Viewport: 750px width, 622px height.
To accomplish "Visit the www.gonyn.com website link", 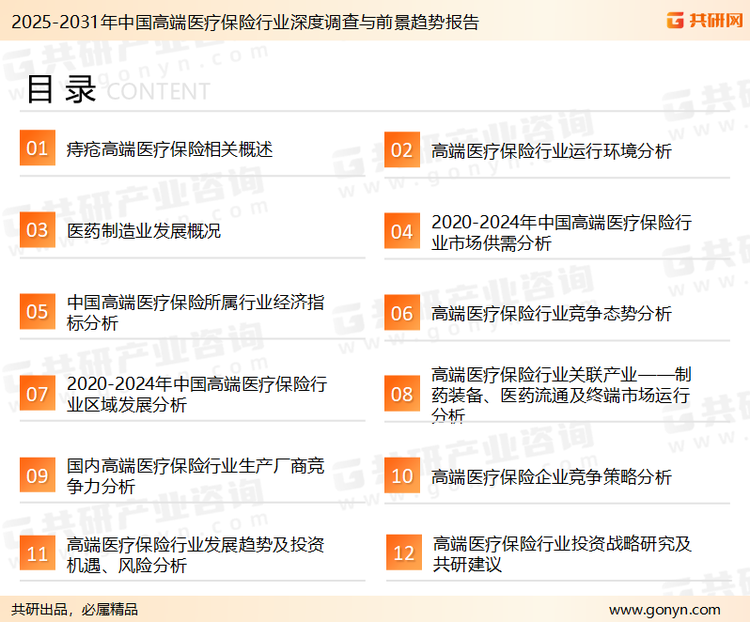I will click(664, 609).
